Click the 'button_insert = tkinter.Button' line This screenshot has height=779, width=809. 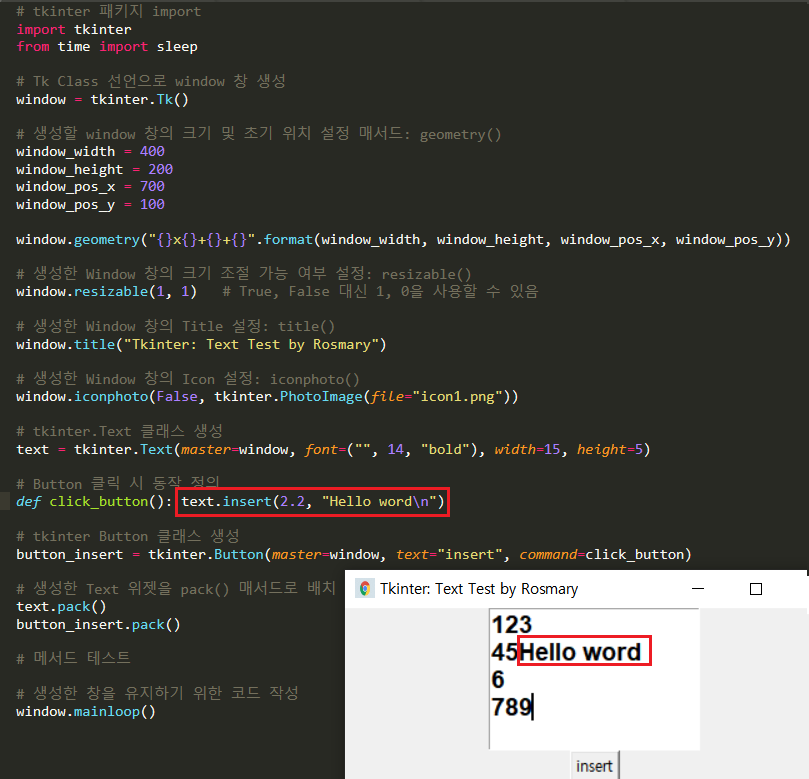pos(353,555)
